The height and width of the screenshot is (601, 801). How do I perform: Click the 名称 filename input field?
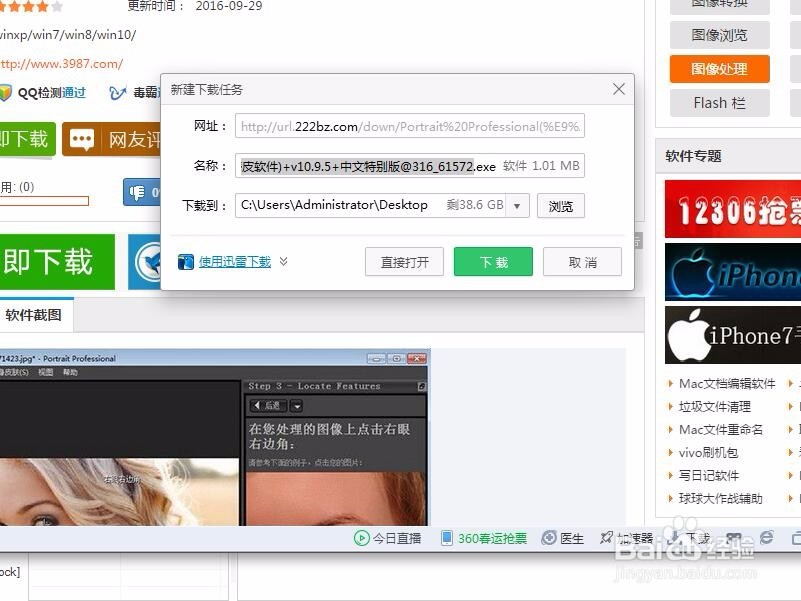click(x=410, y=166)
